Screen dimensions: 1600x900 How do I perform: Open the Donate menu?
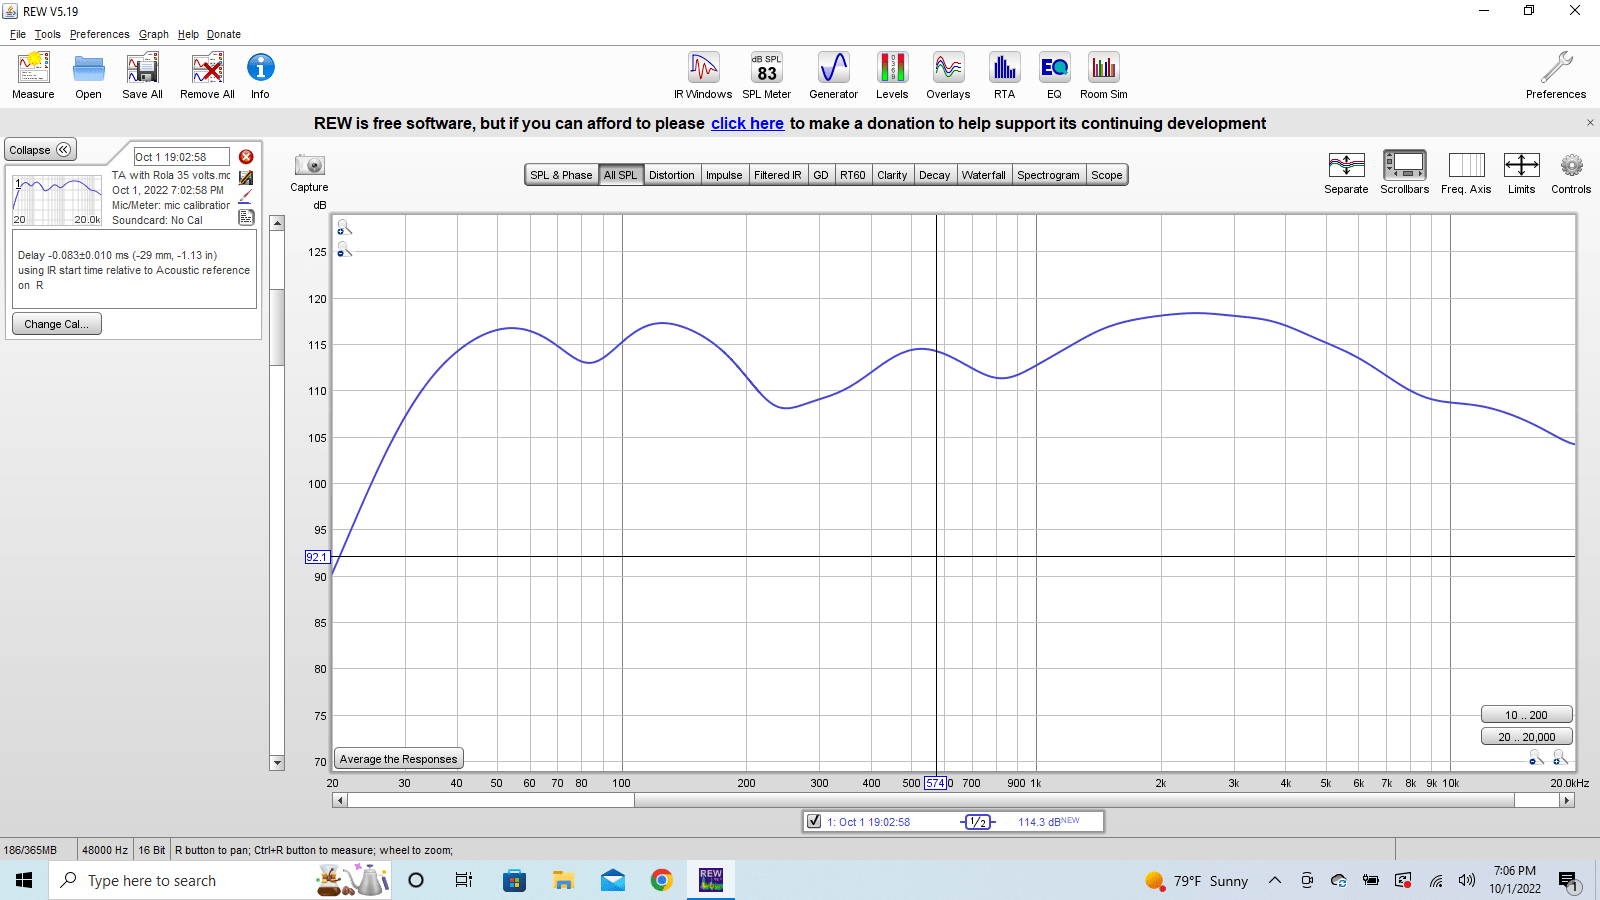tap(224, 34)
